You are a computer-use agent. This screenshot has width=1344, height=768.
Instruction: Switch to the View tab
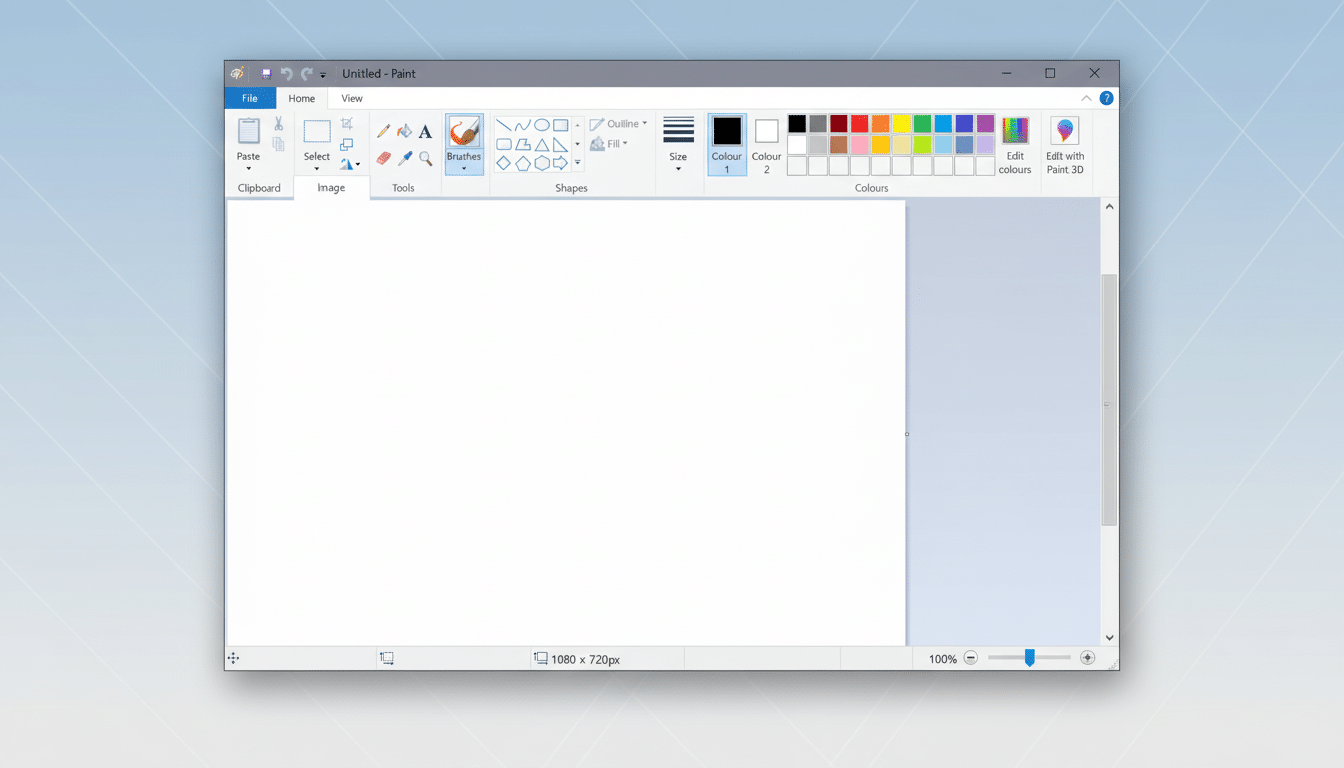[x=351, y=98]
